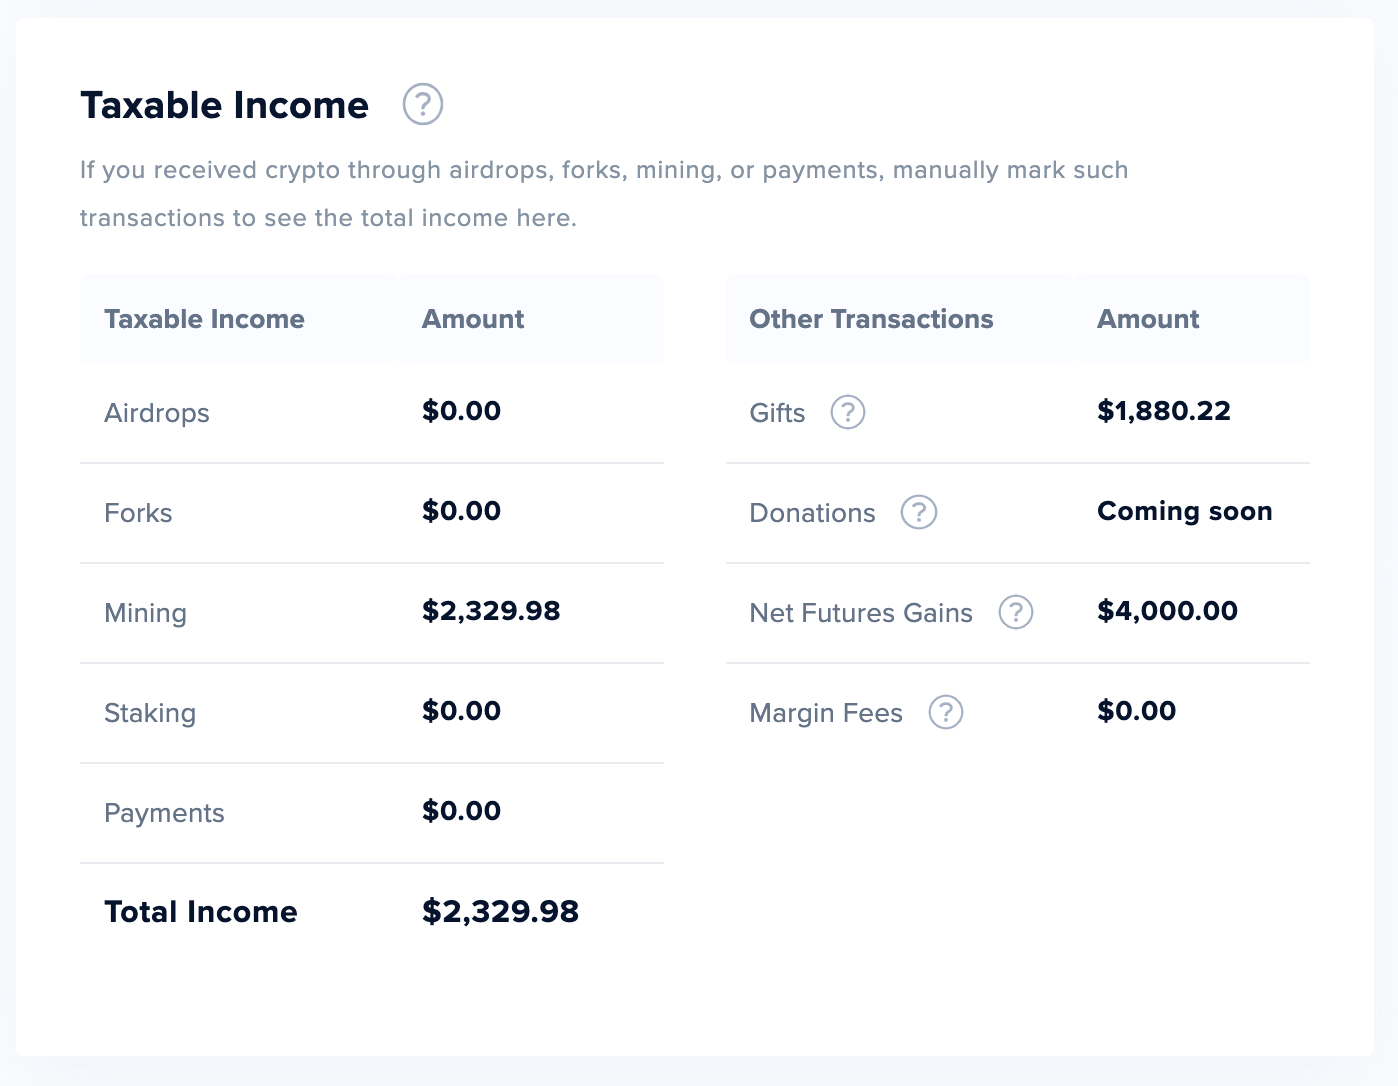Select the Staking row label
The image size is (1398, 1086).
tap(150, 713)
